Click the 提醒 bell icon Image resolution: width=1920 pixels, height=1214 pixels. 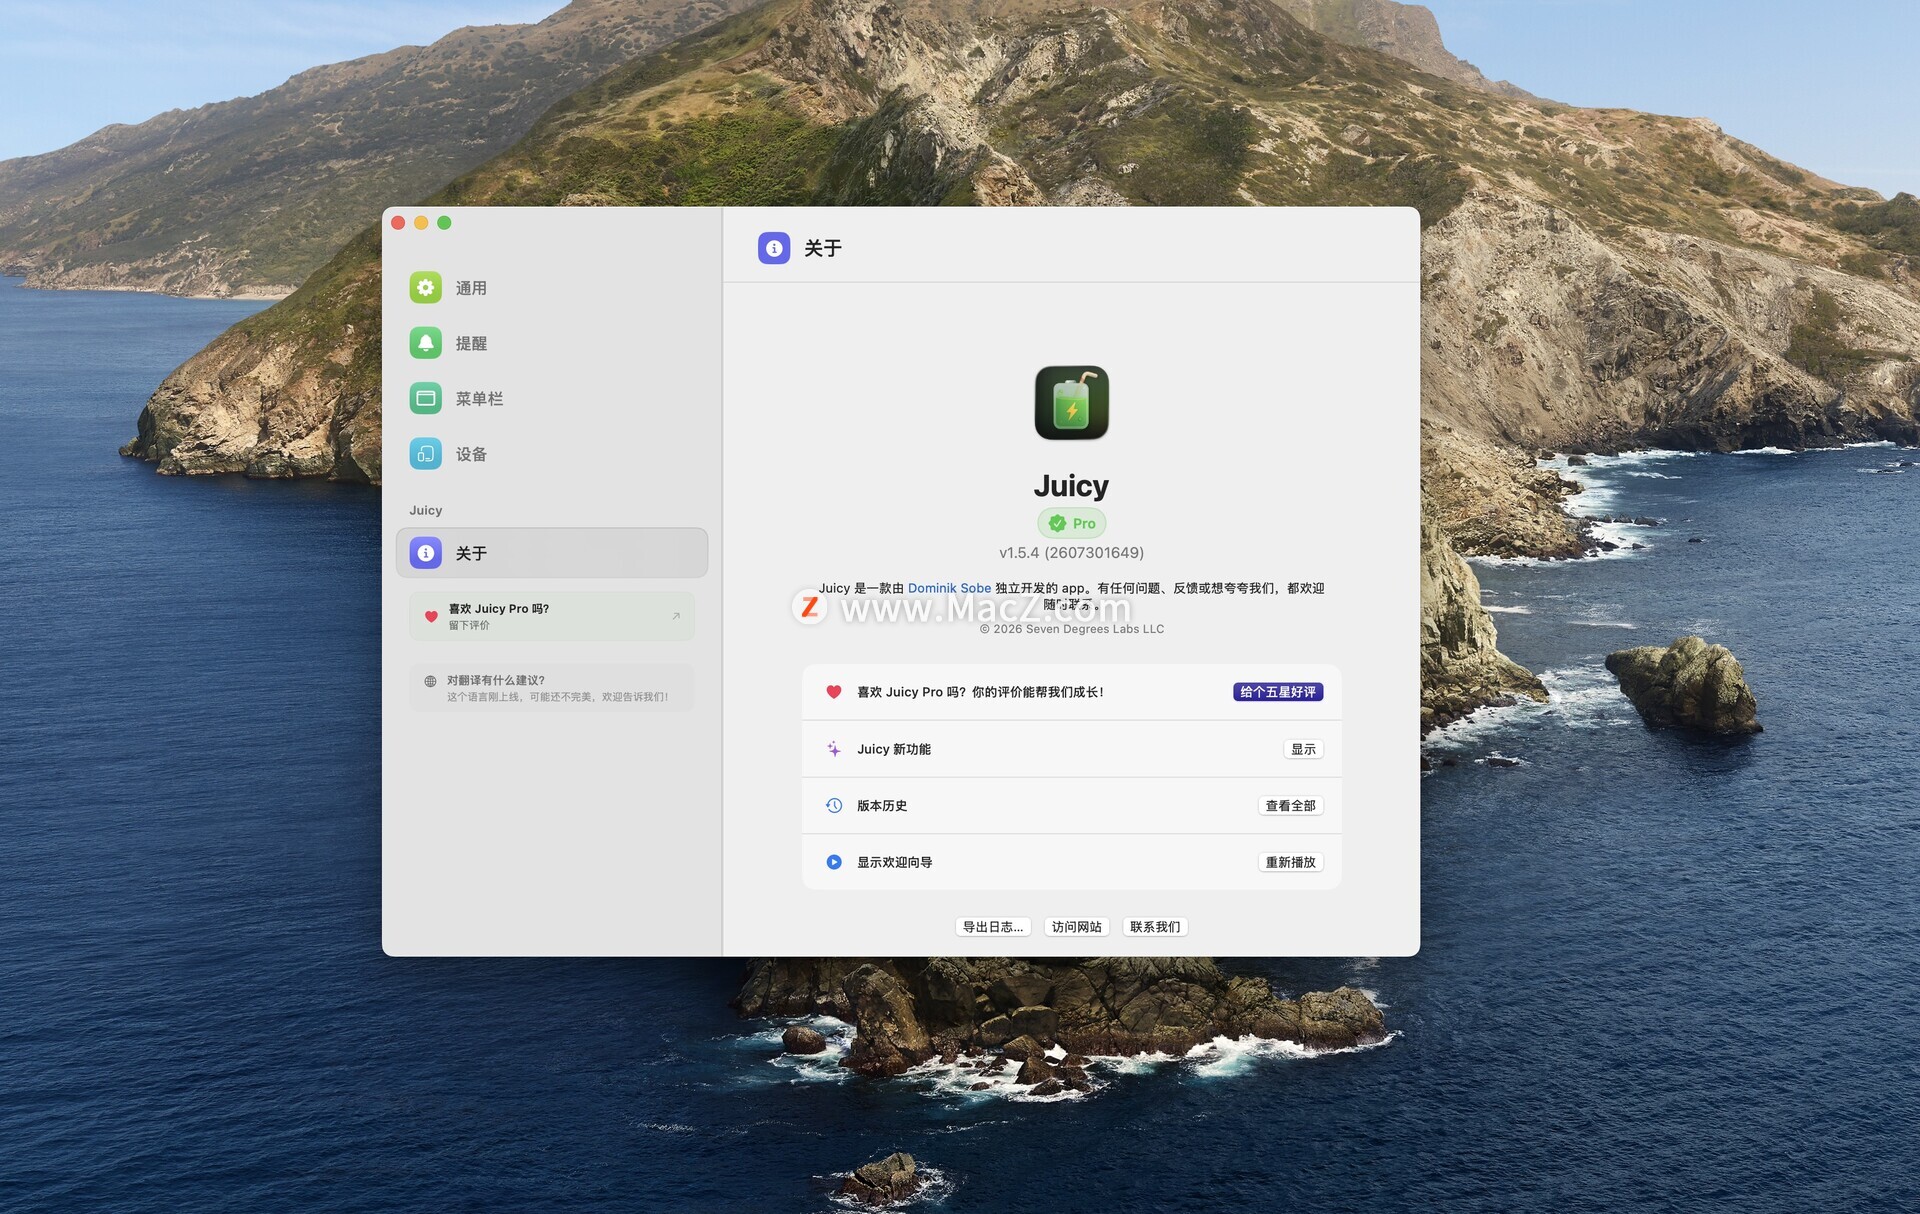point(425,343)
